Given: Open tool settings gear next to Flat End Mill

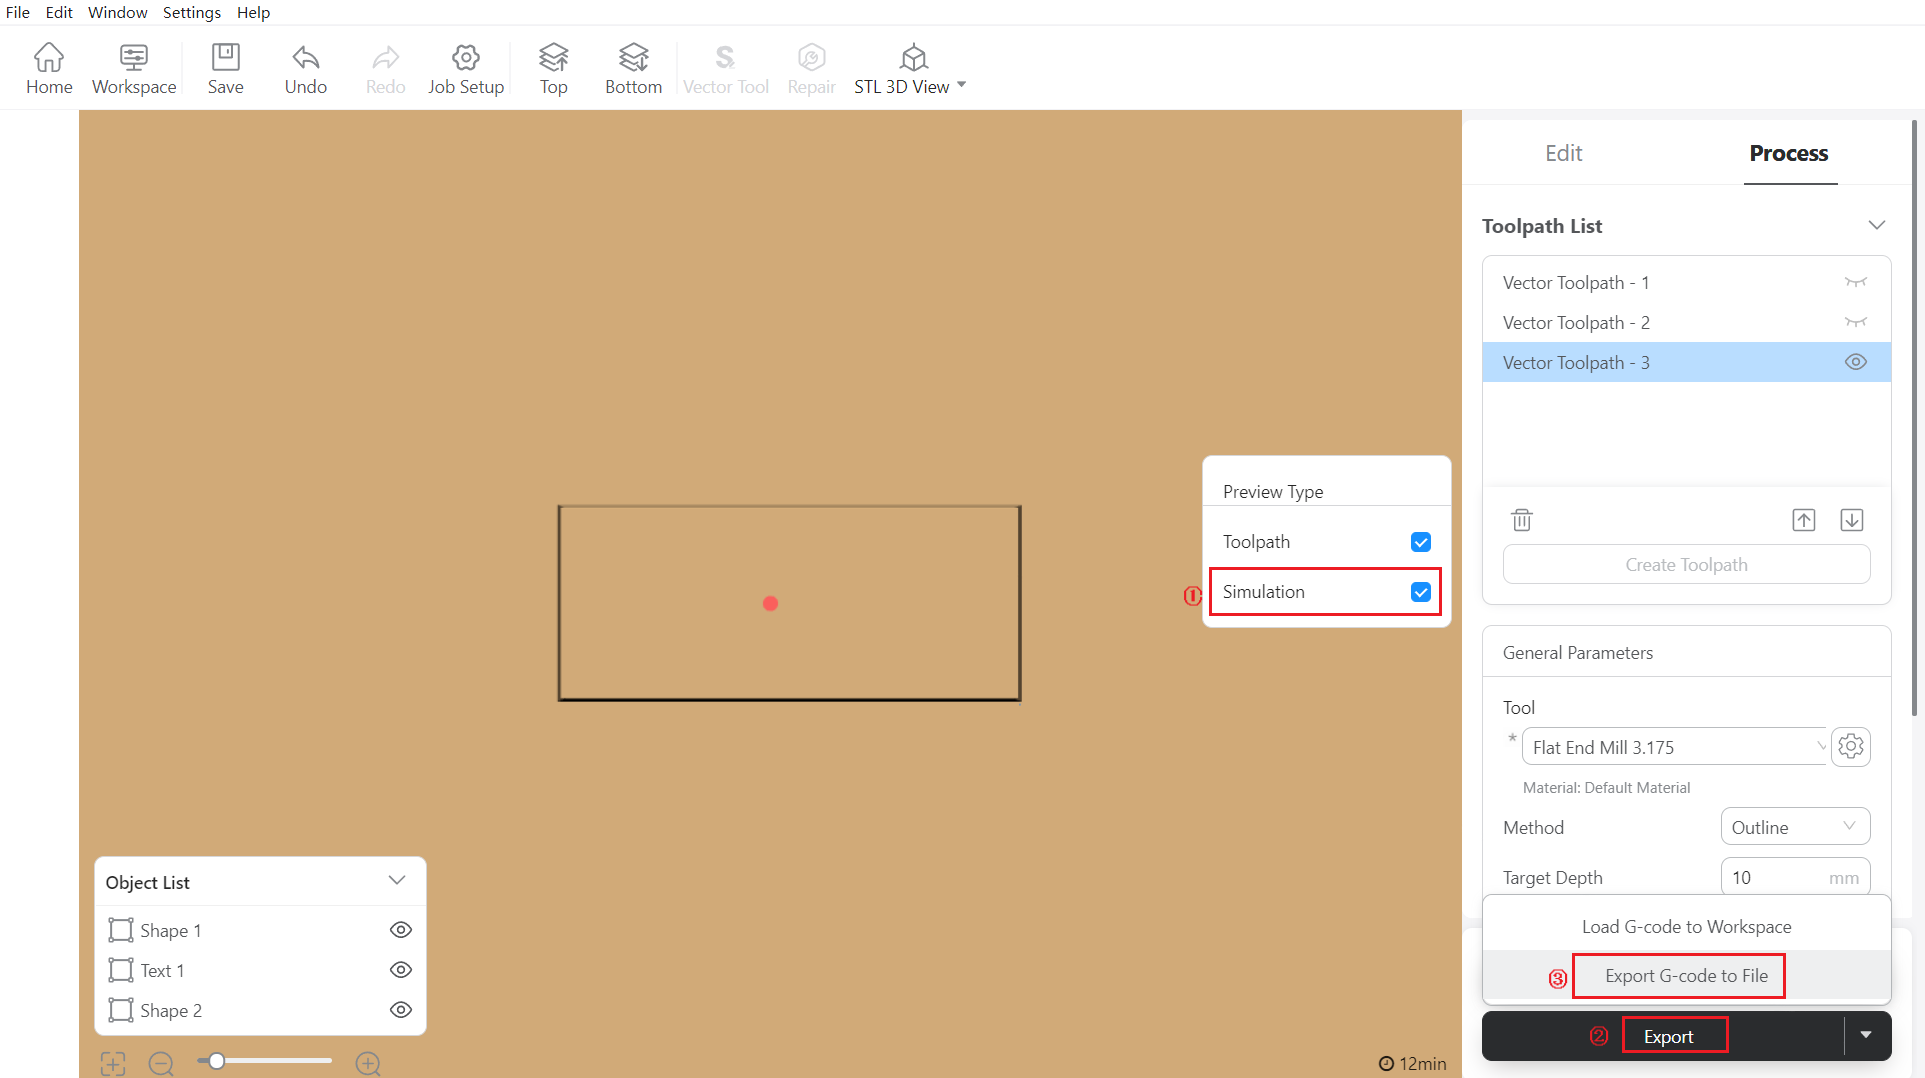Looking at the screenshot, I should tap(1850, 746).
